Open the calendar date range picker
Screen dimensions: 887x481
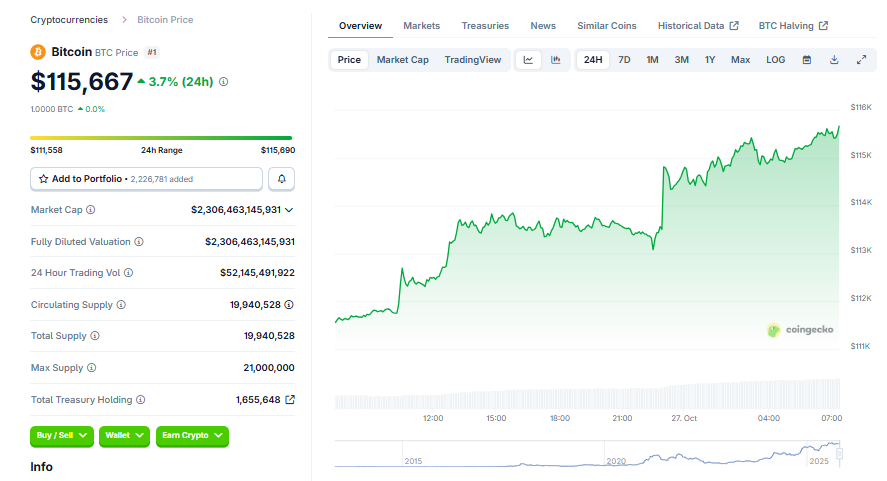(807, 60)
